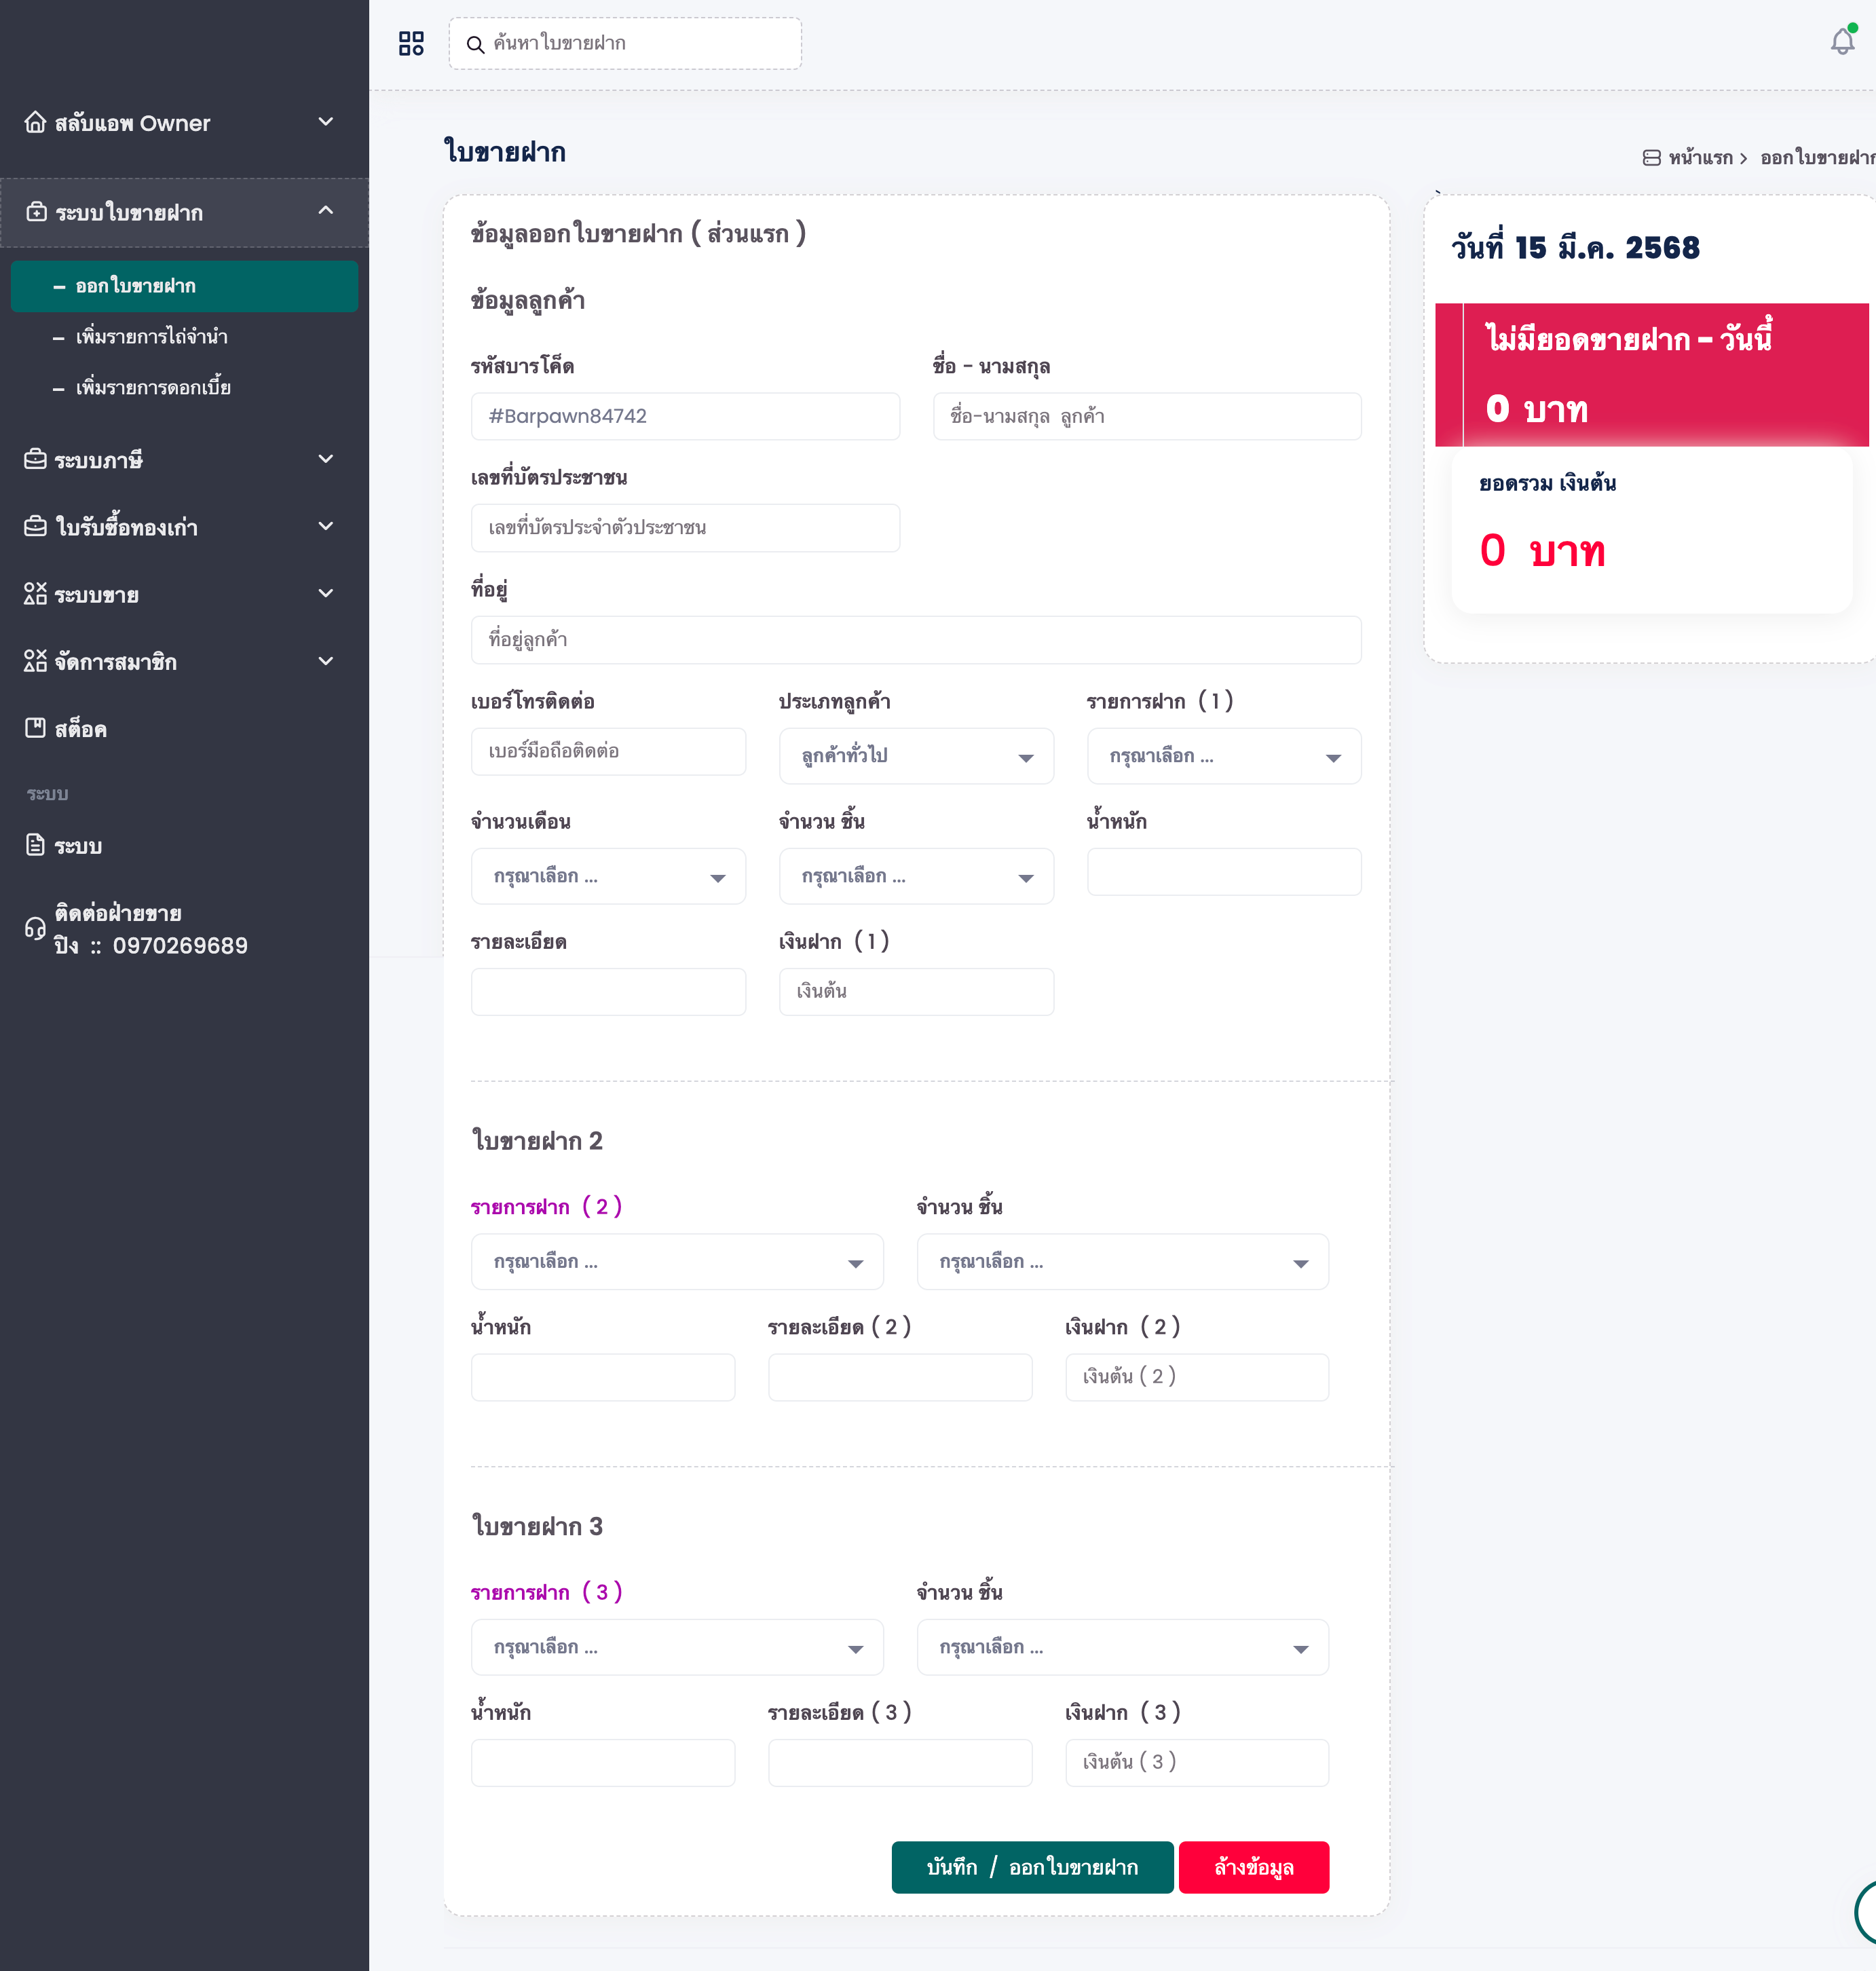Click the search magnifier icon
The image size is (1876, 1971).
[x=475, y=44]
